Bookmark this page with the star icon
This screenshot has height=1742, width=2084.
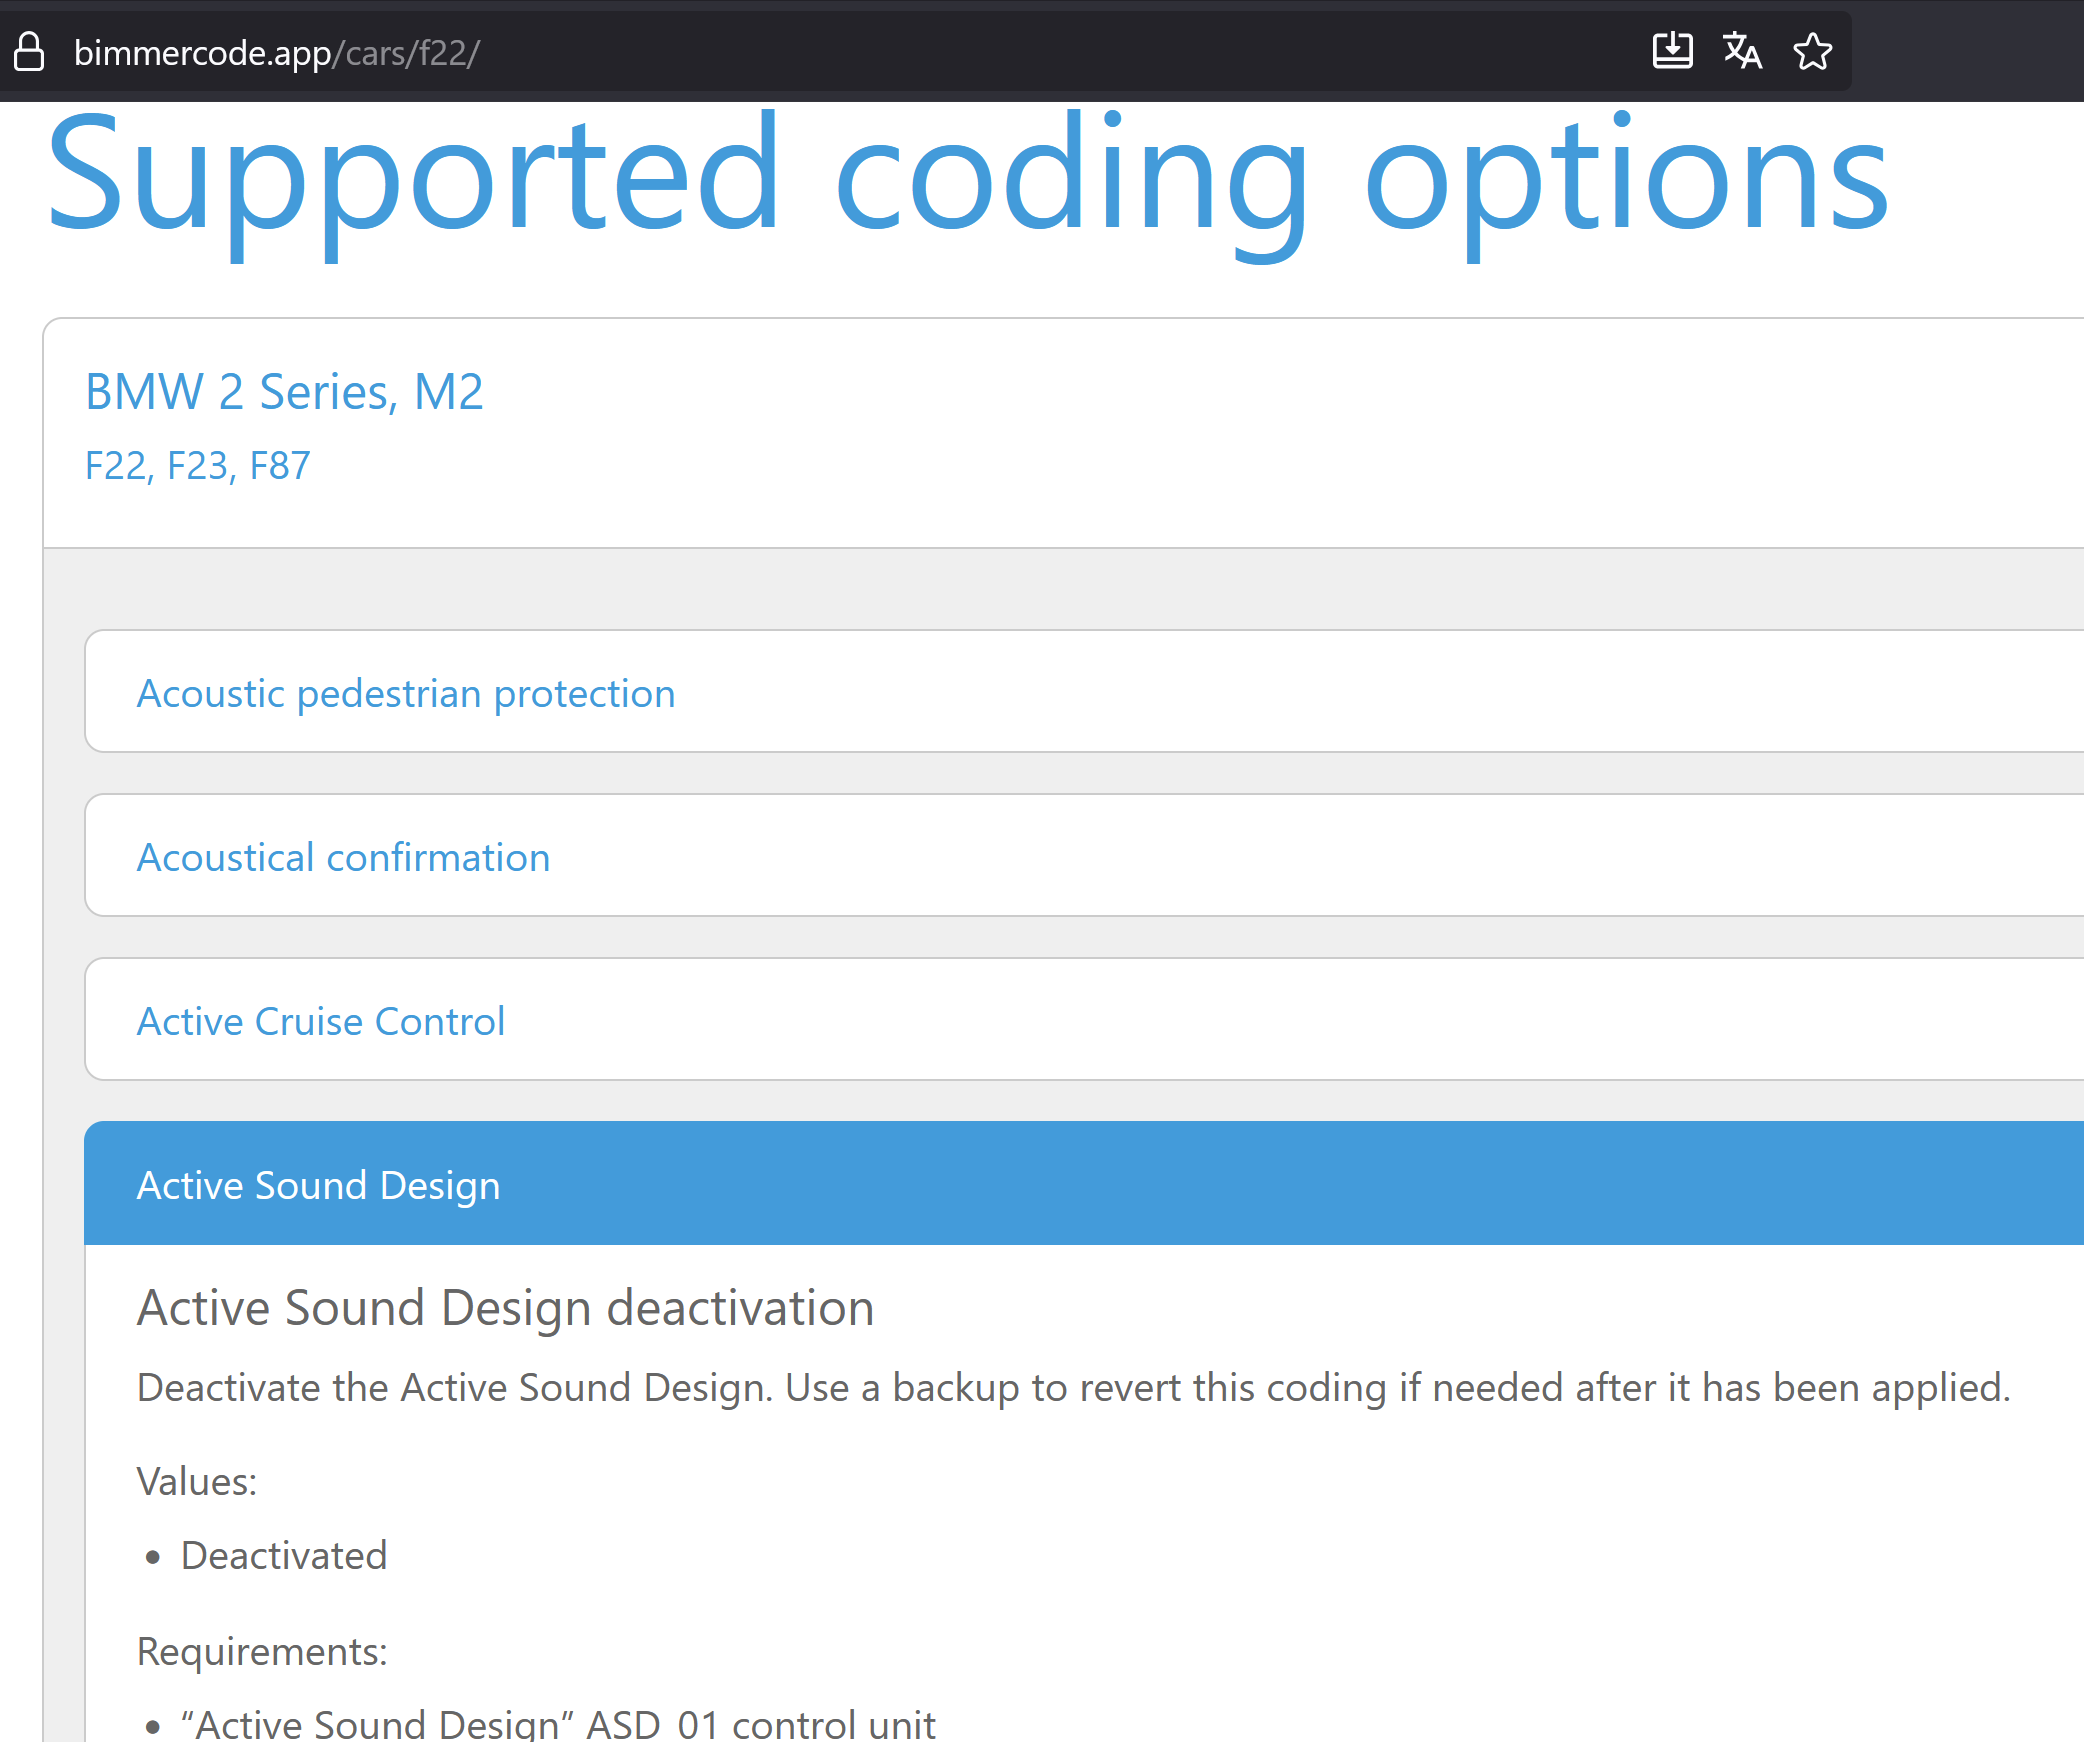coord(1812,51)
